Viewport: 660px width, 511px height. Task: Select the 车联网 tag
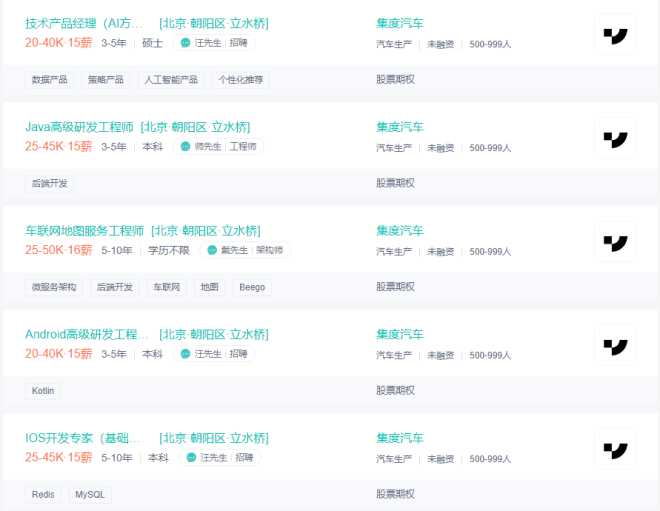click(167, 287)
